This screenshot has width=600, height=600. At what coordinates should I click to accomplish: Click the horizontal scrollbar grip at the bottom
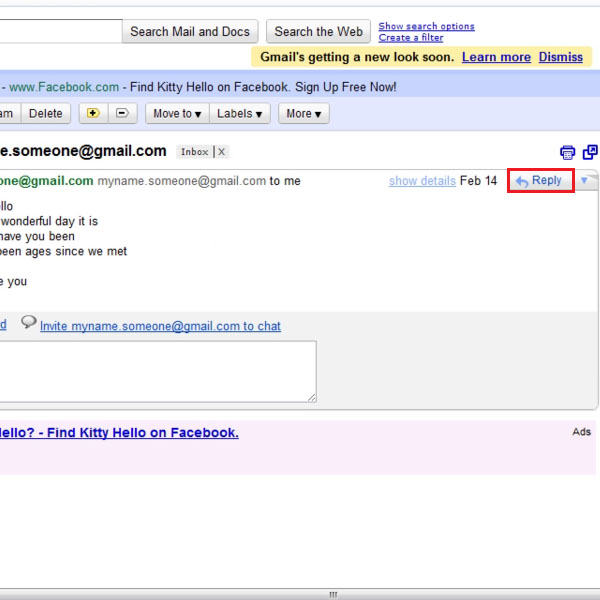click(333, 595)
